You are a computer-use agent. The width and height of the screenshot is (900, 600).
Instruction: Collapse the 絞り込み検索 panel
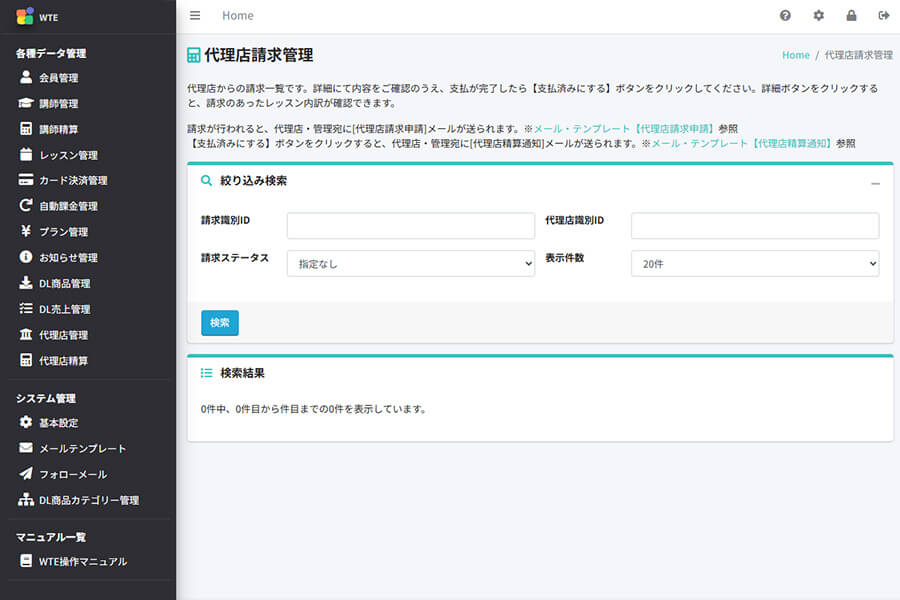click(x=877, y=182)
